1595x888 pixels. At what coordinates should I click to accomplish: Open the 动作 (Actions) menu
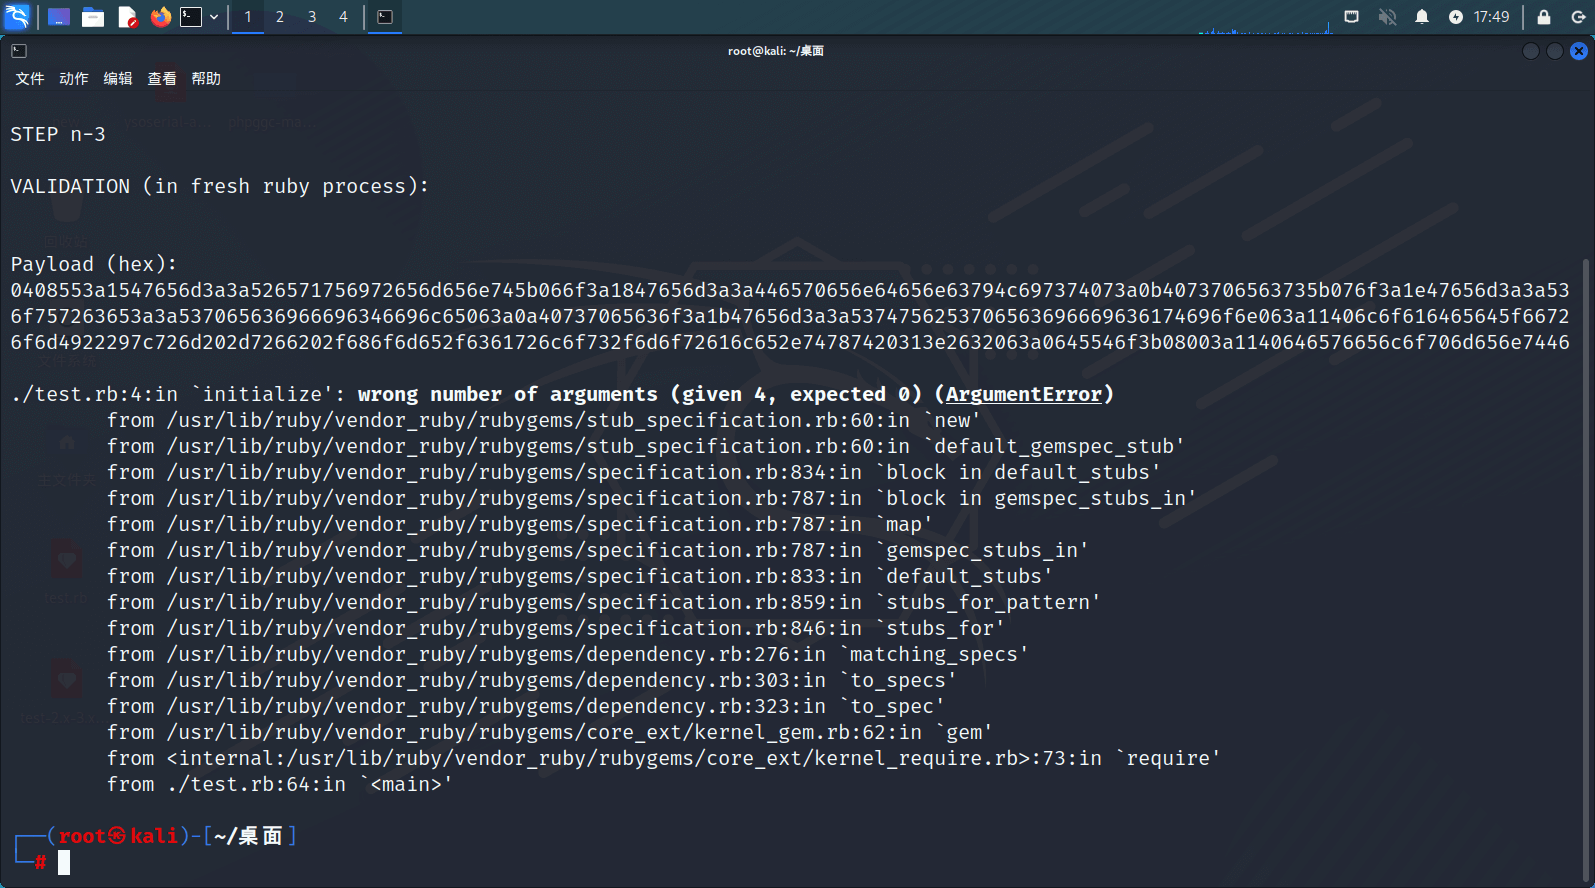click(74, 79)
